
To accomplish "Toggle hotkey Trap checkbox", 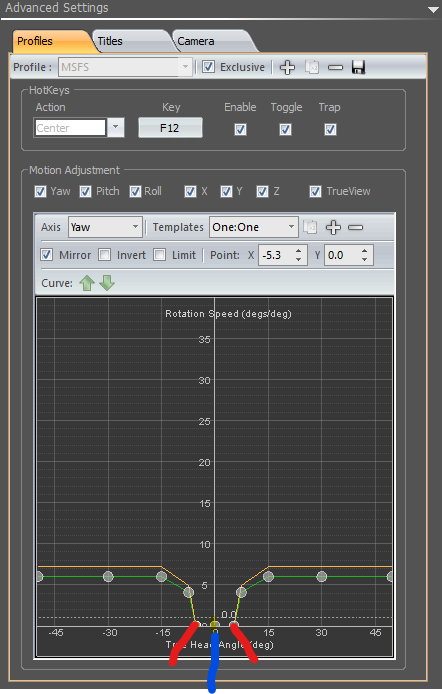I will 330,129.
